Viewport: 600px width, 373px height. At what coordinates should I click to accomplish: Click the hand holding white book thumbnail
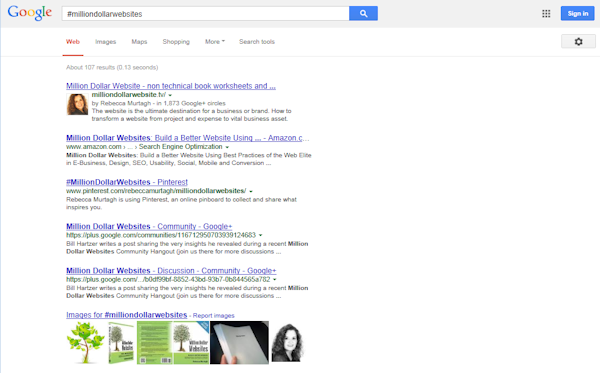(x=240, y=342)
